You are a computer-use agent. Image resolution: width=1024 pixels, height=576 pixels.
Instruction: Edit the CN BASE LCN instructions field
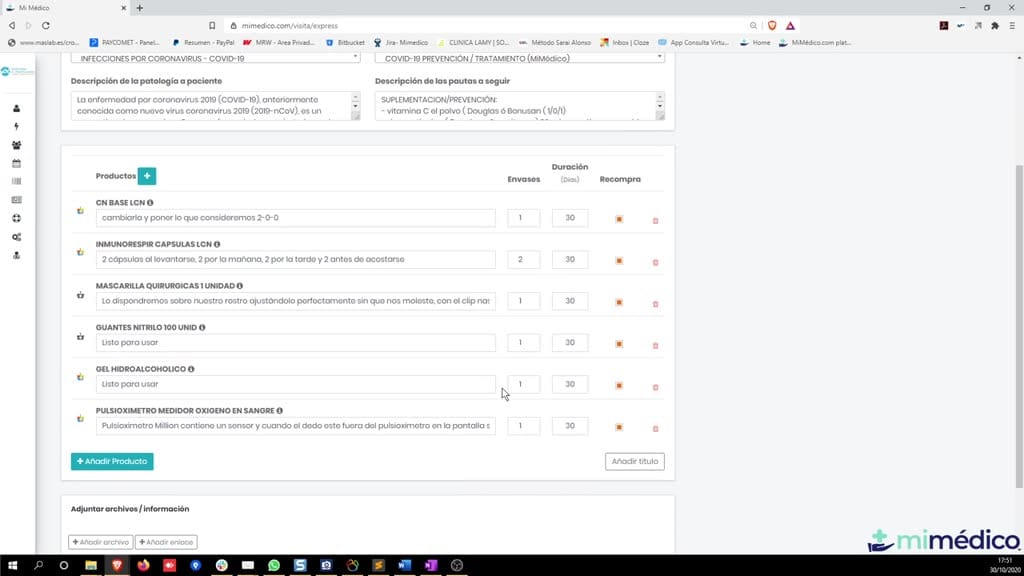click(x=295, y=217)
